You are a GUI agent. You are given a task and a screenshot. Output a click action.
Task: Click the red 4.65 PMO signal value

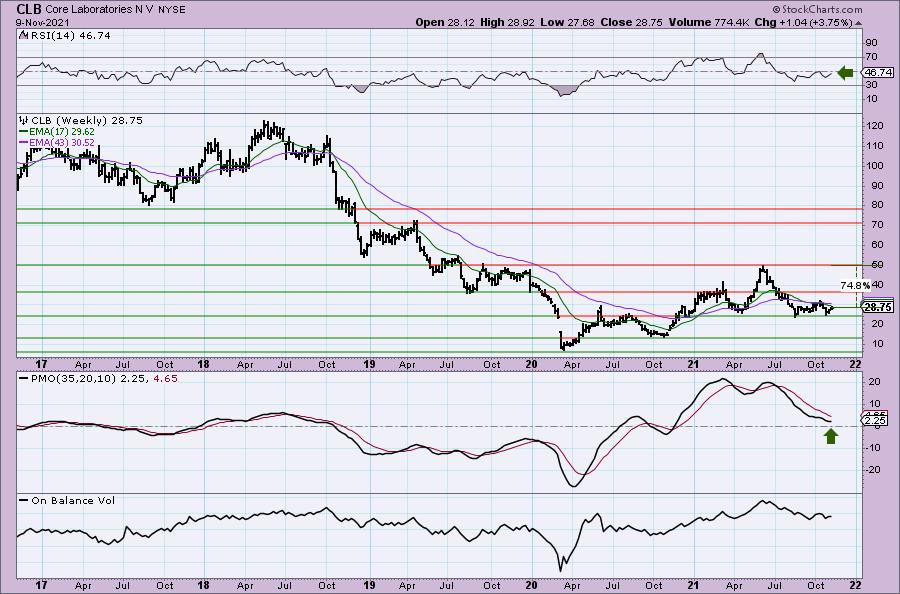(x=166, y=379)
